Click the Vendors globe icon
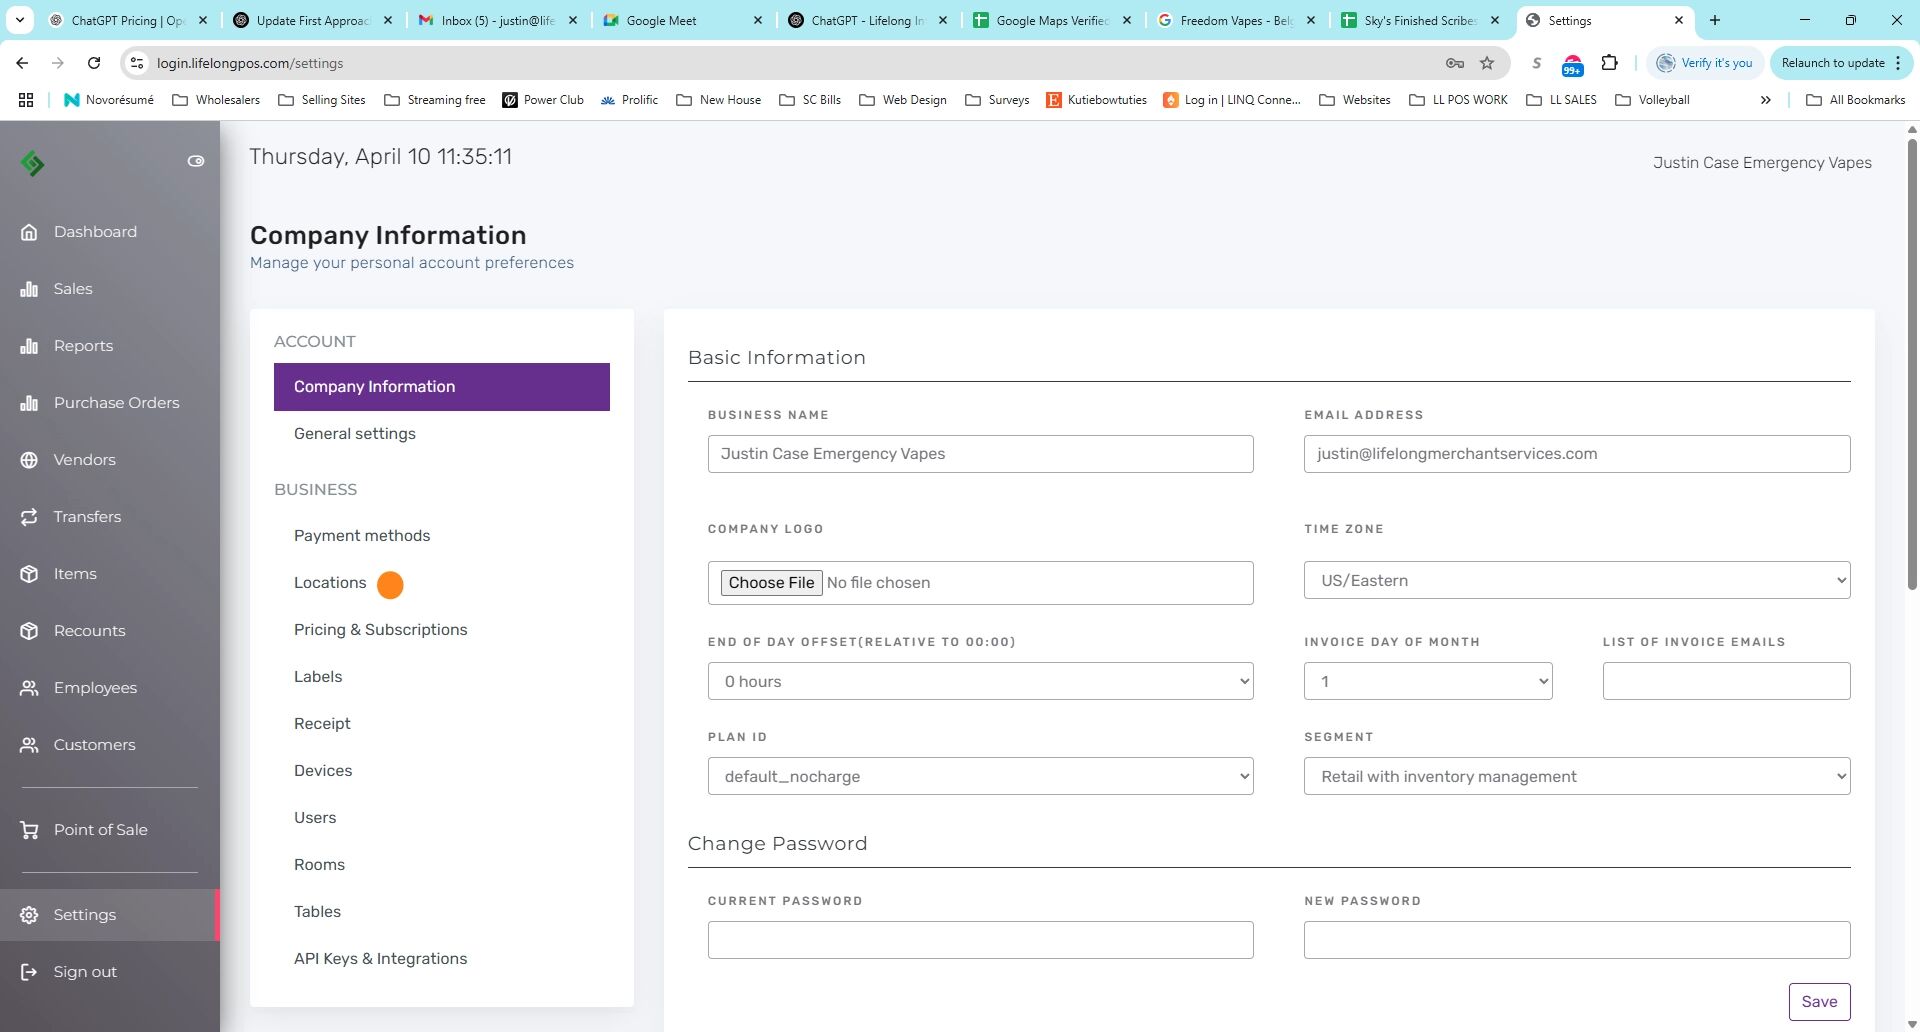 tap(29, 460)
